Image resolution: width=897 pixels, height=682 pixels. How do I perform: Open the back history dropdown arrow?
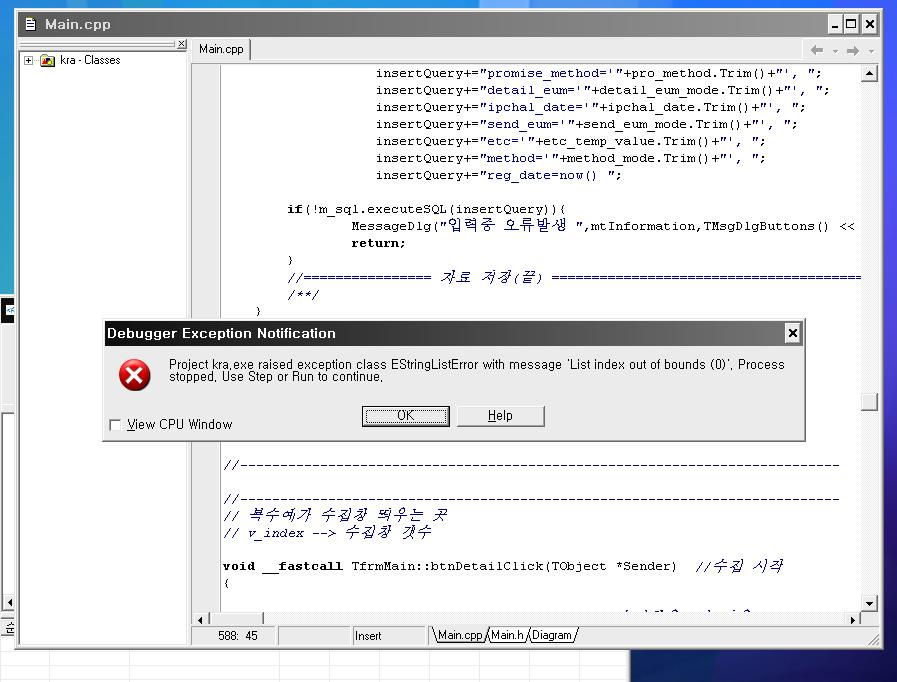point(834,51)
